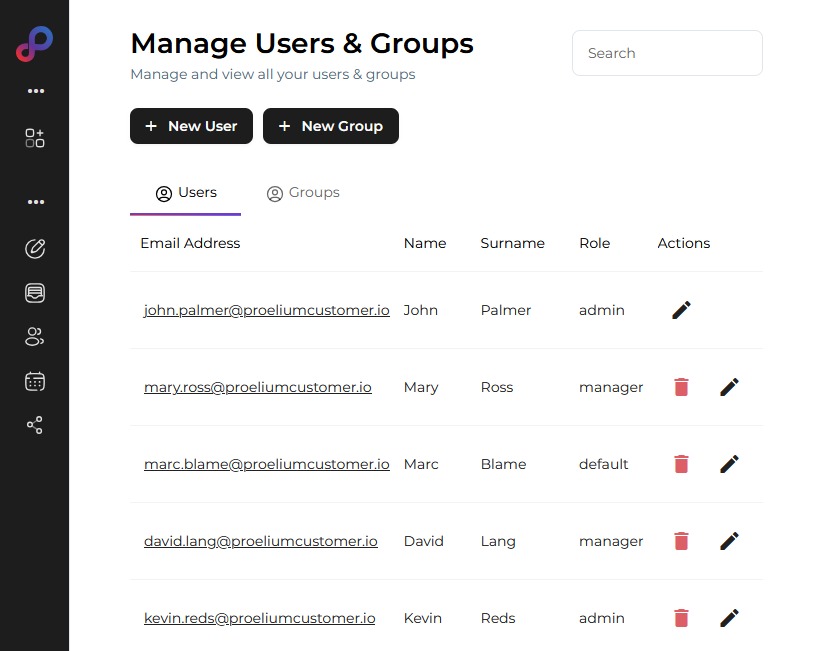Open the paperclip attachment icon in sidebar
823x651 pixels.
click(35, 249)
